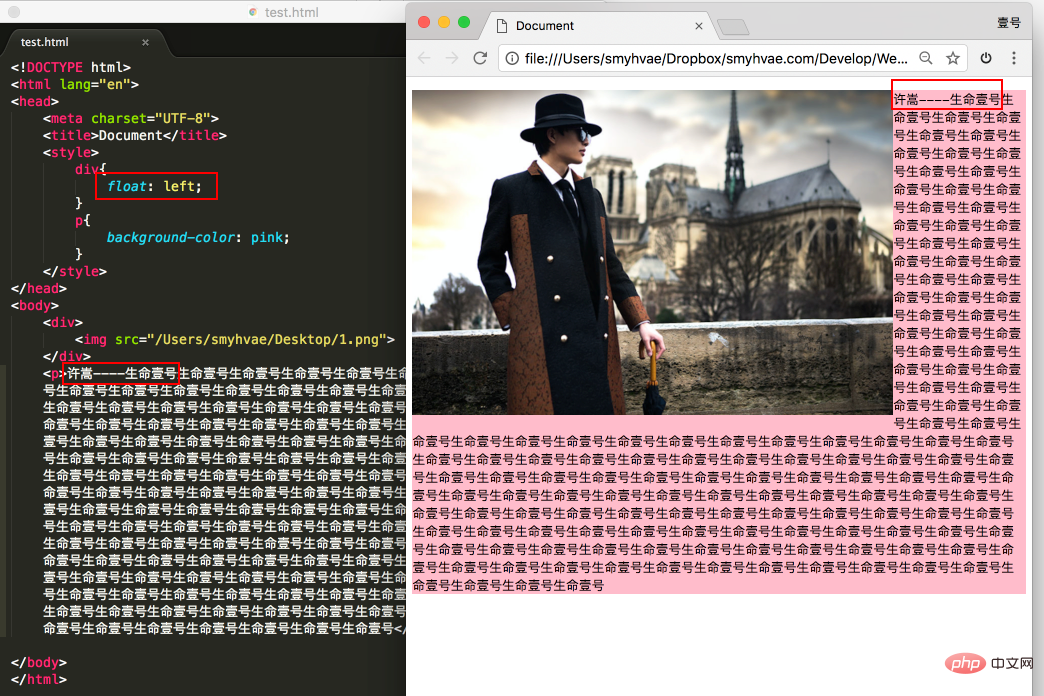This screenshot has height=696, width=1044.
Task: Click the zoom magnifier icon in address bar
Action: (x=925, y=58)
